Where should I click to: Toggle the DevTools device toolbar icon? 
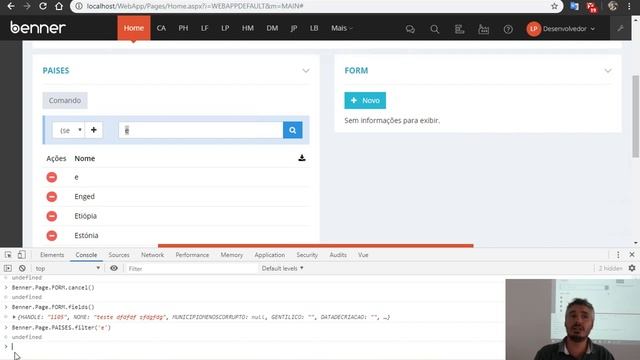click(21, 255)
